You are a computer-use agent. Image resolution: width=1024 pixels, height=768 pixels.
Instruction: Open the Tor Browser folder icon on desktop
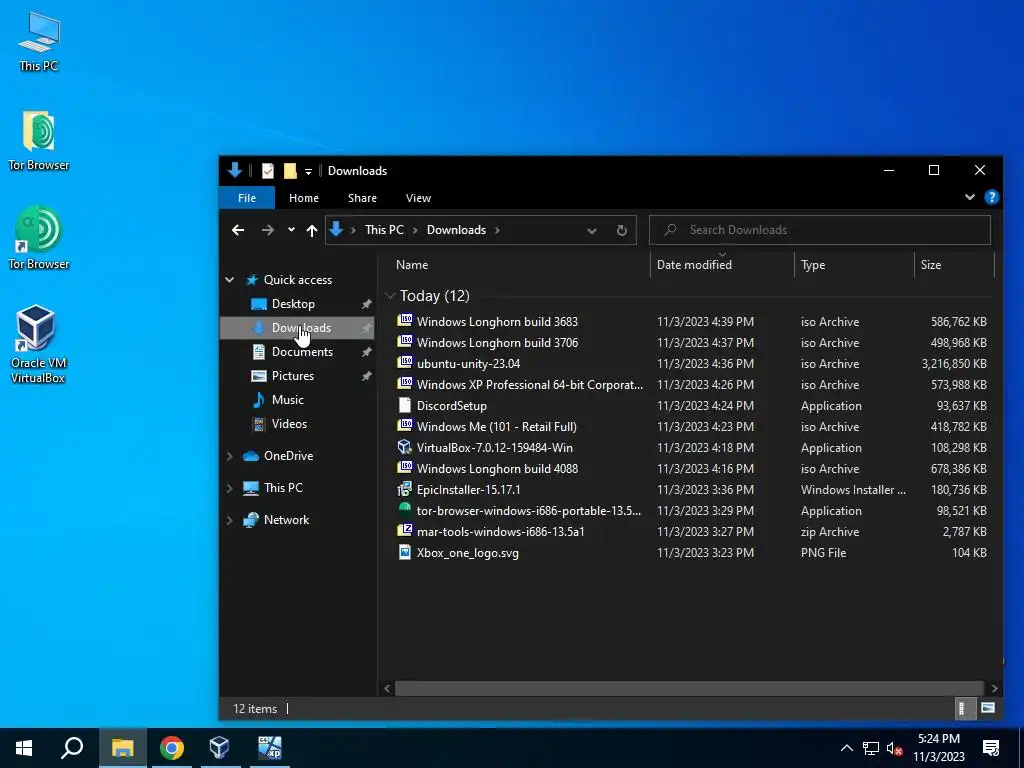tap(39, 141)
